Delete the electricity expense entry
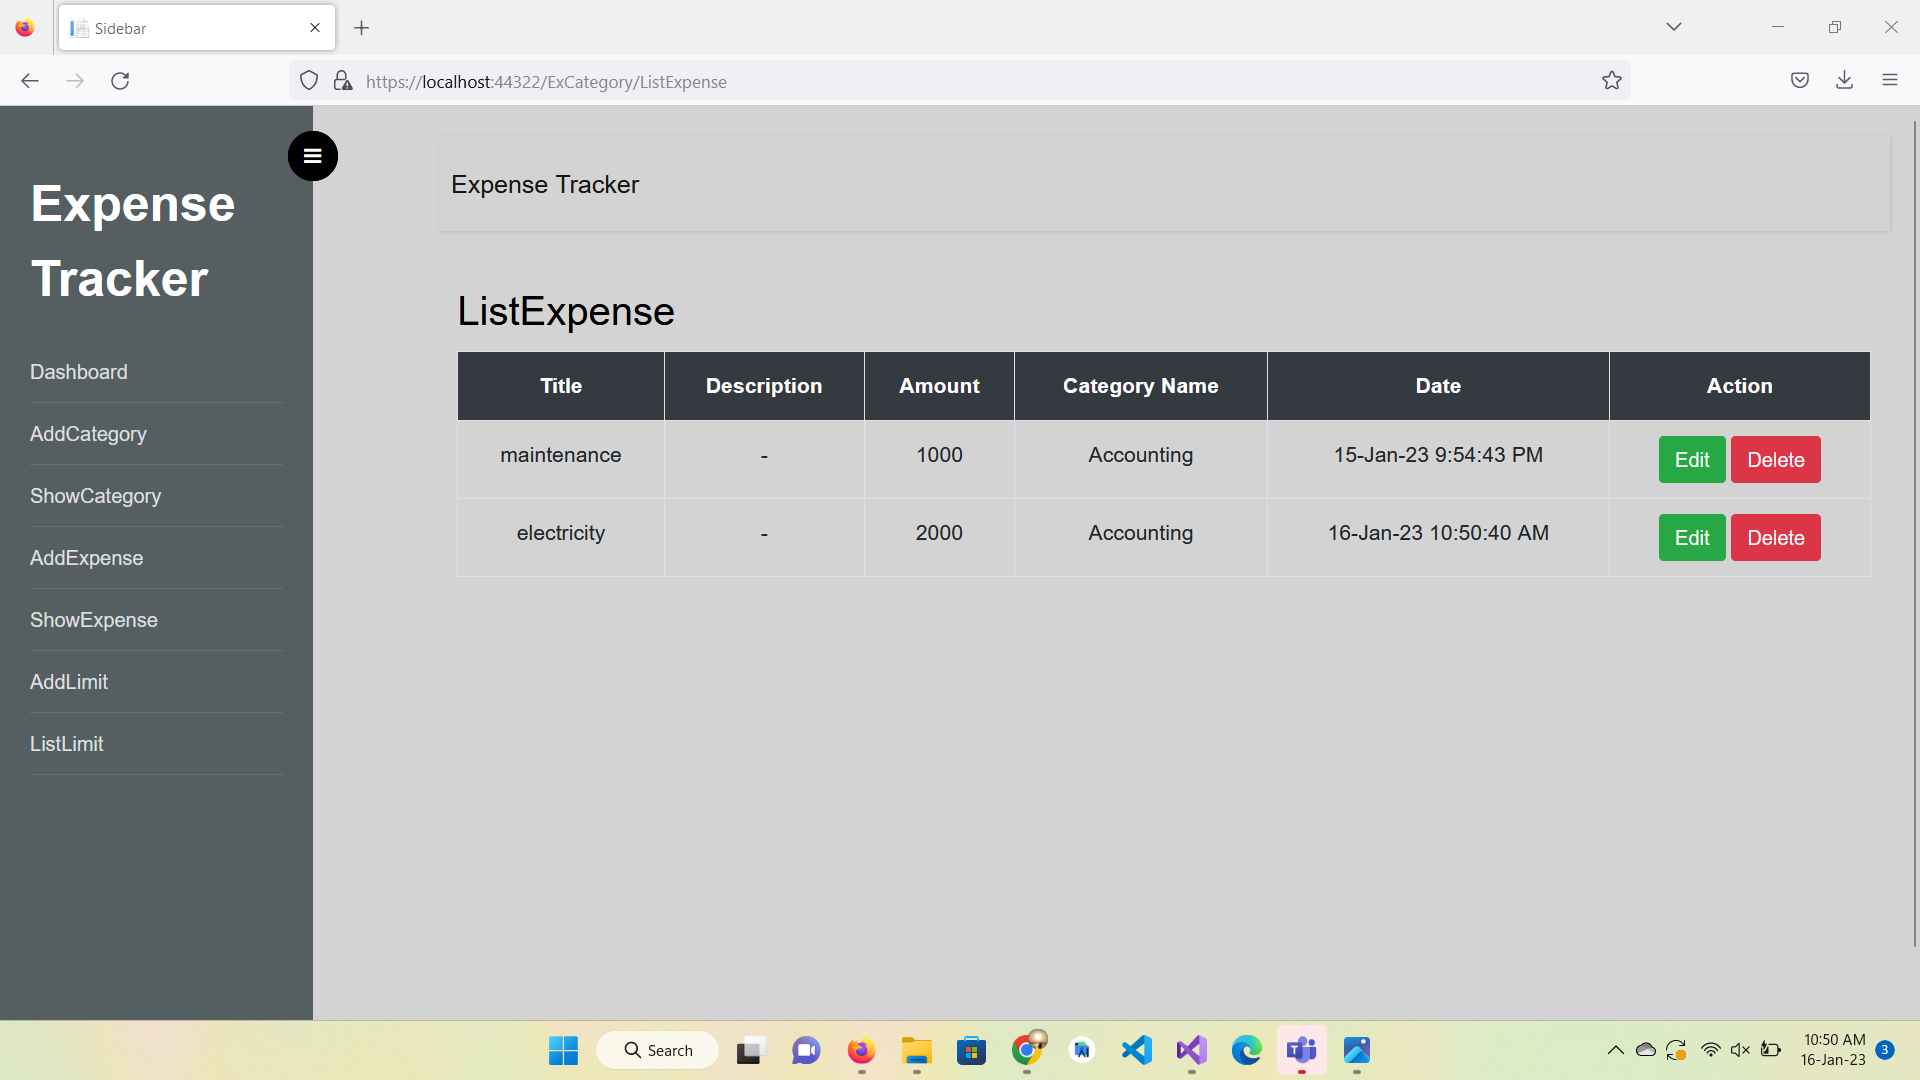The height and width of the screenshot is (1080, 1920). click(x=1775, y=537)
